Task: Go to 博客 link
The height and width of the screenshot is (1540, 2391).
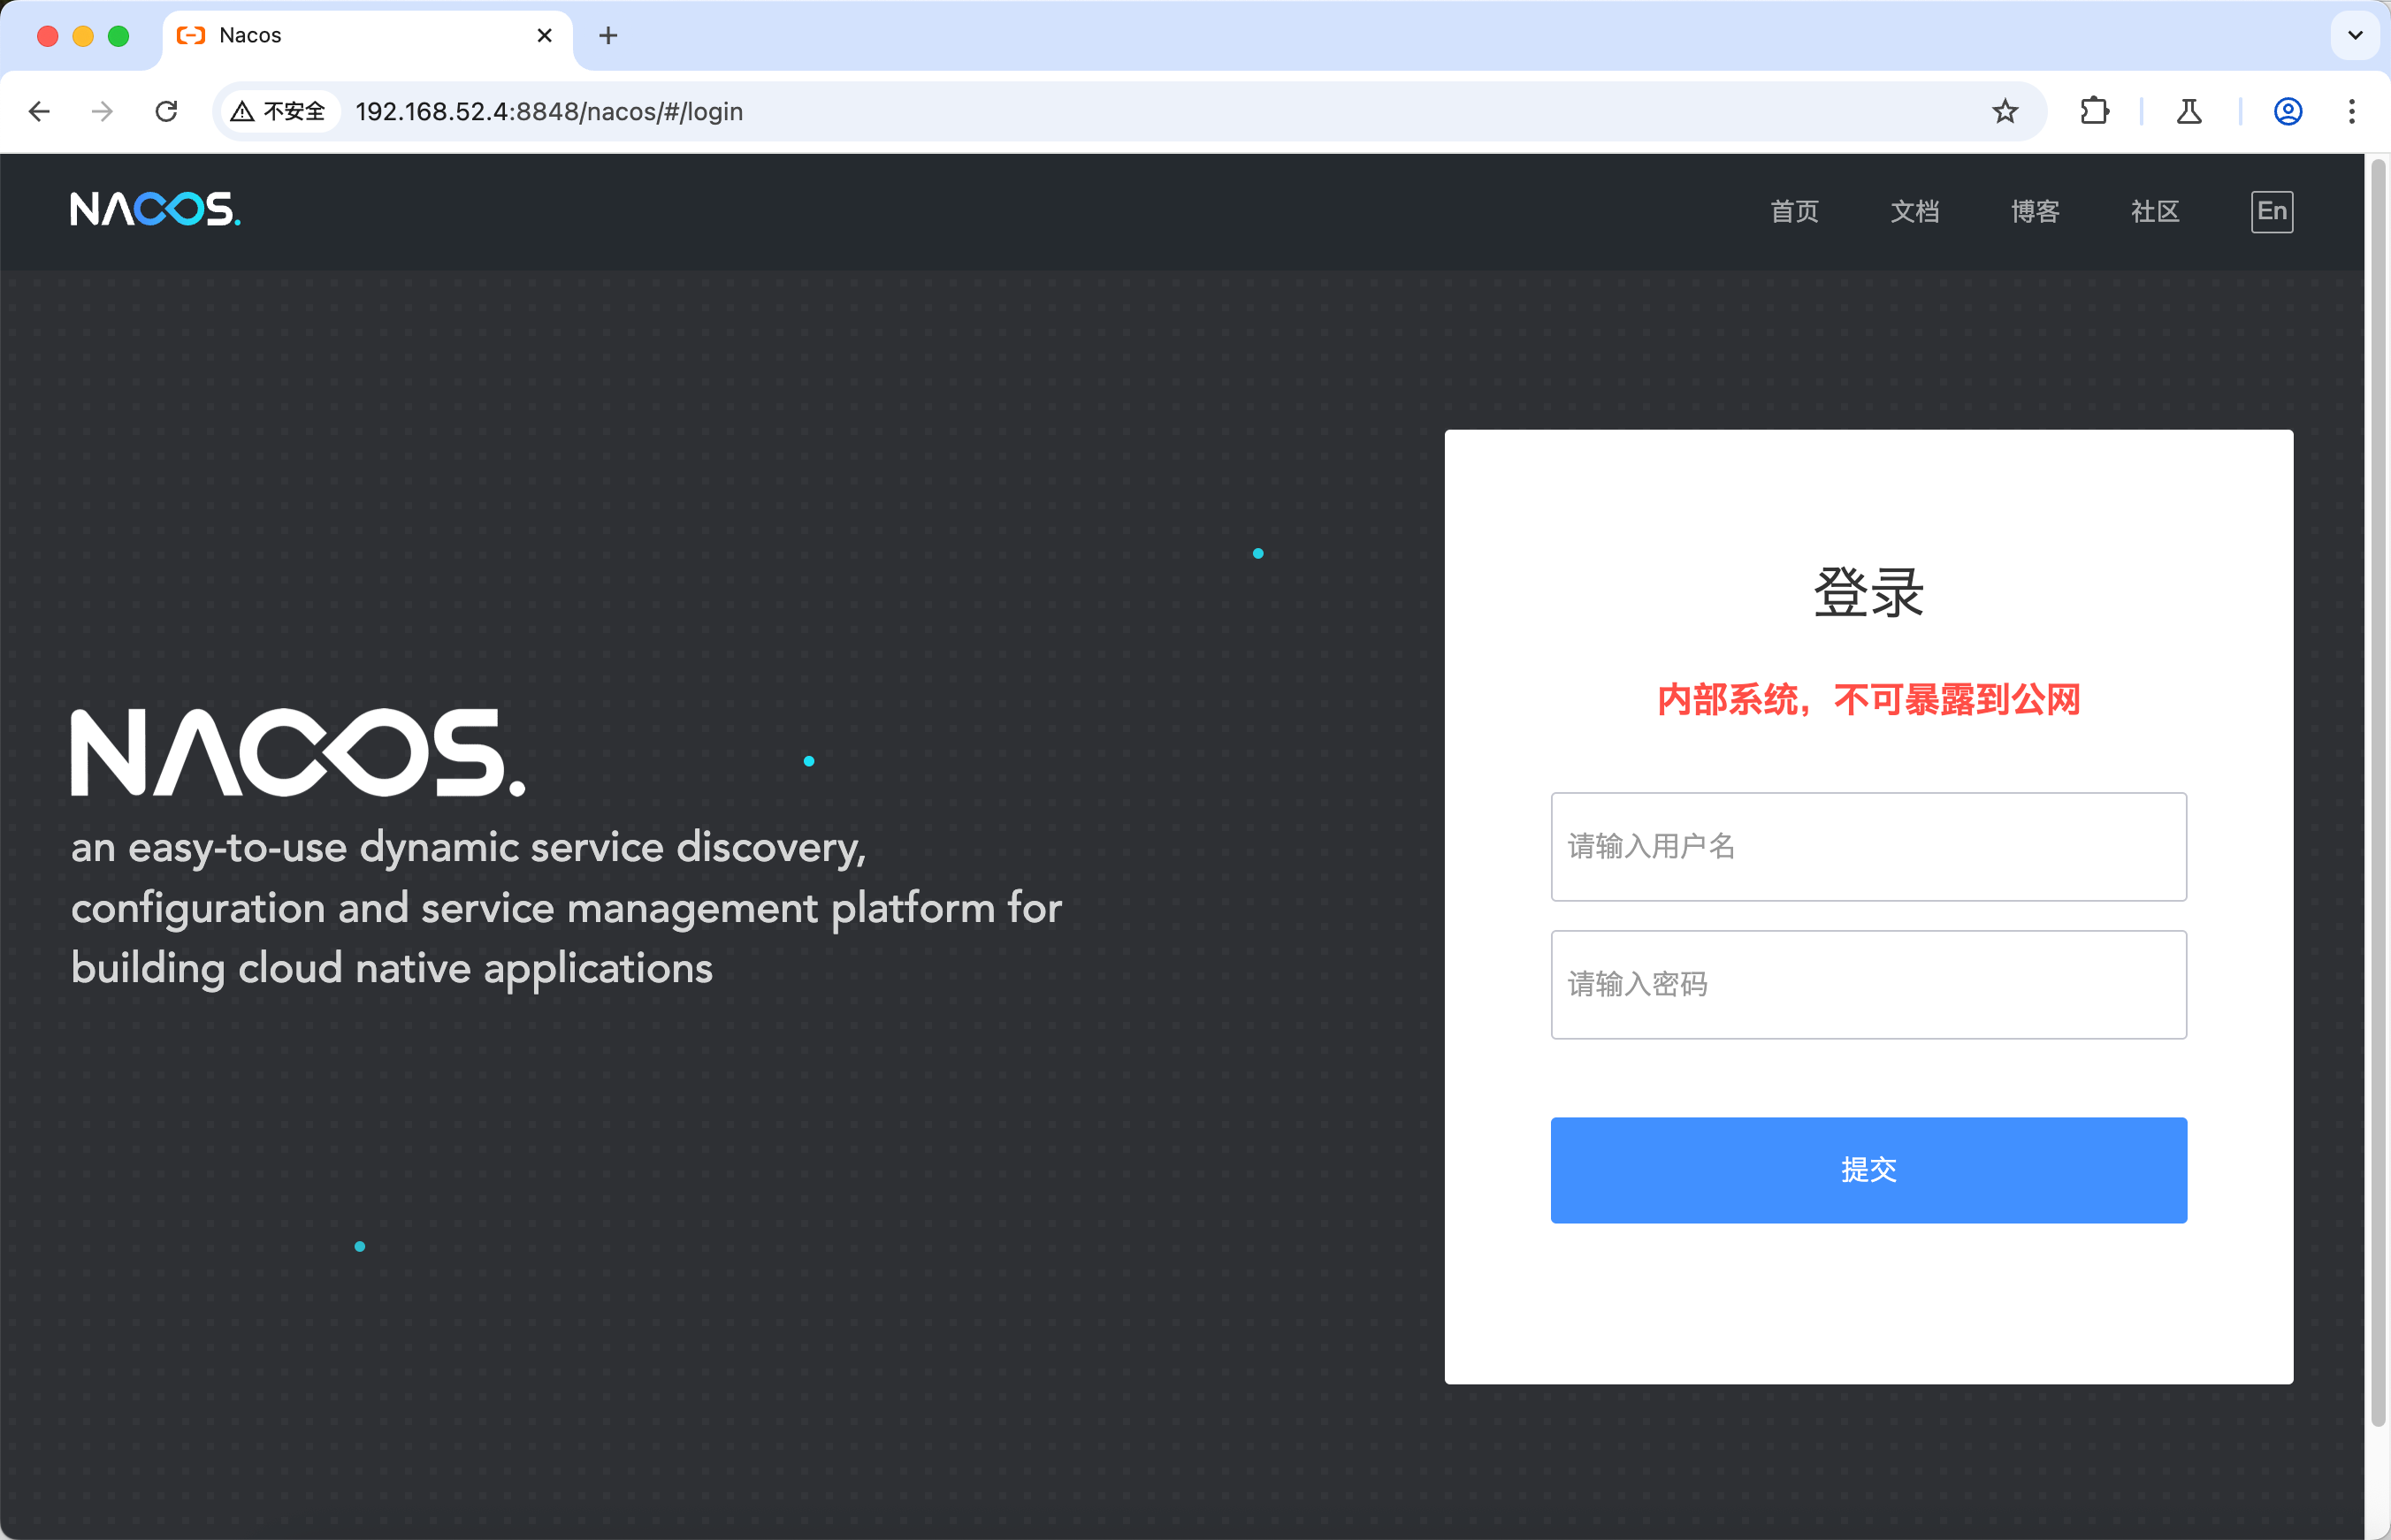Action: pyautogui.click(x=2034, y=211)
